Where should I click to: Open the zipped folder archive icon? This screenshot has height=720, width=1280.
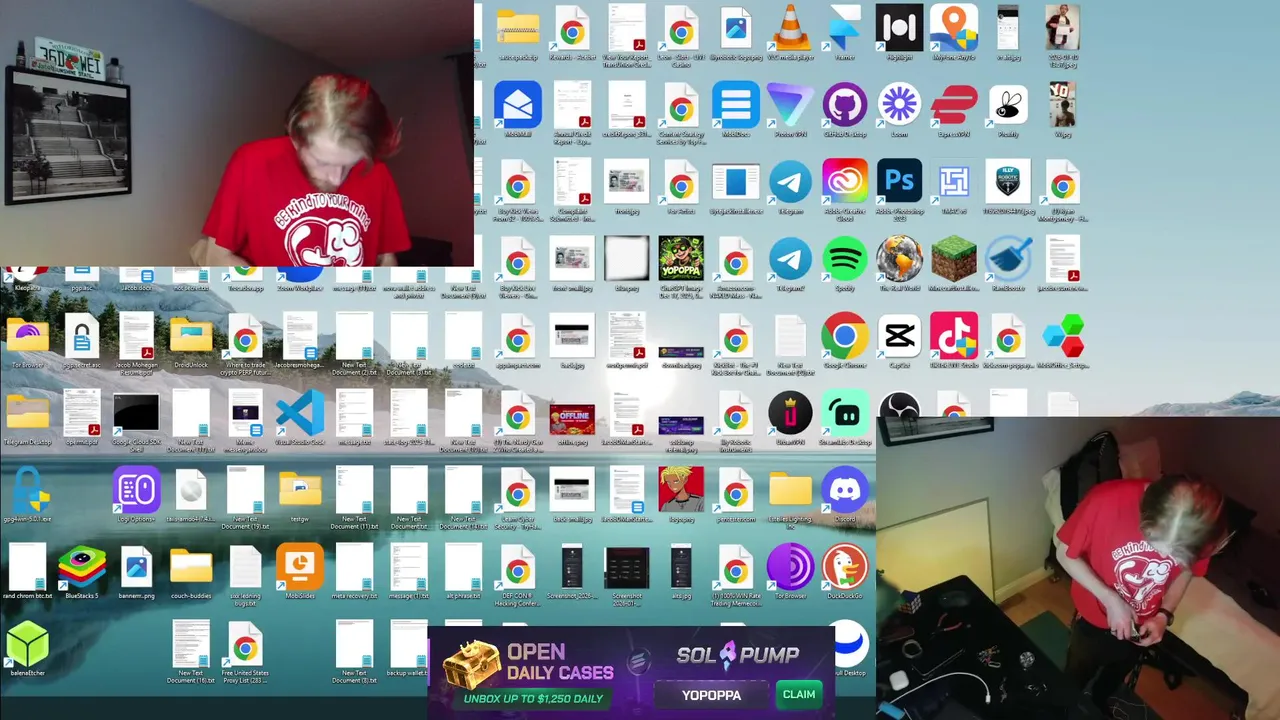click(518, 28)
